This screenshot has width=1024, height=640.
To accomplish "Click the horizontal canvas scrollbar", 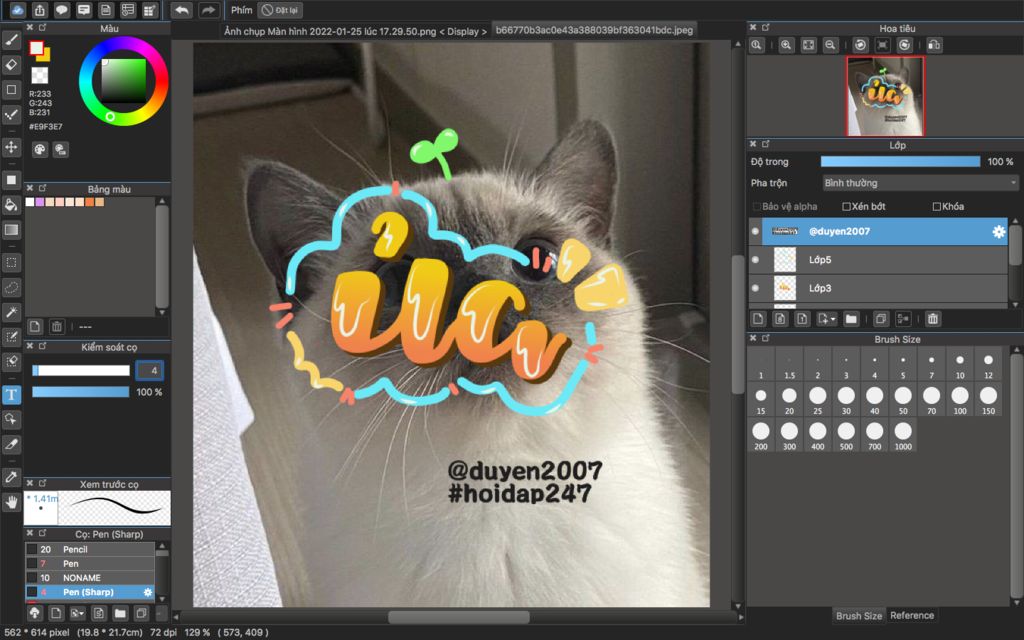I will (x=458, y=617).
